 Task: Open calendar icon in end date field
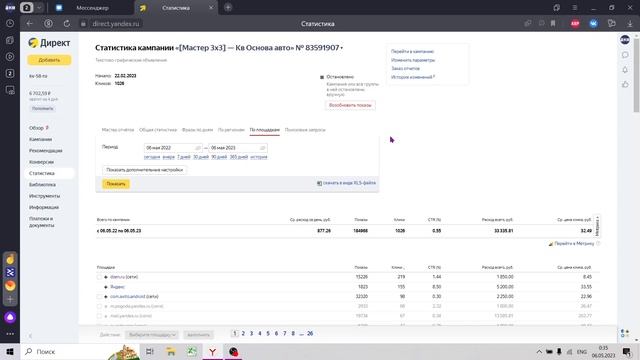263,148
